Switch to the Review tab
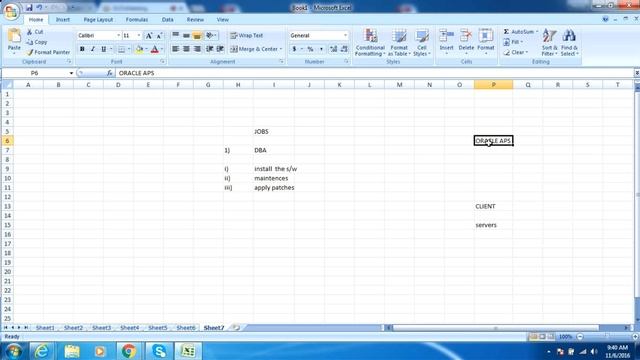The width and height of the screenshot is (640, 360). point(195,20)
